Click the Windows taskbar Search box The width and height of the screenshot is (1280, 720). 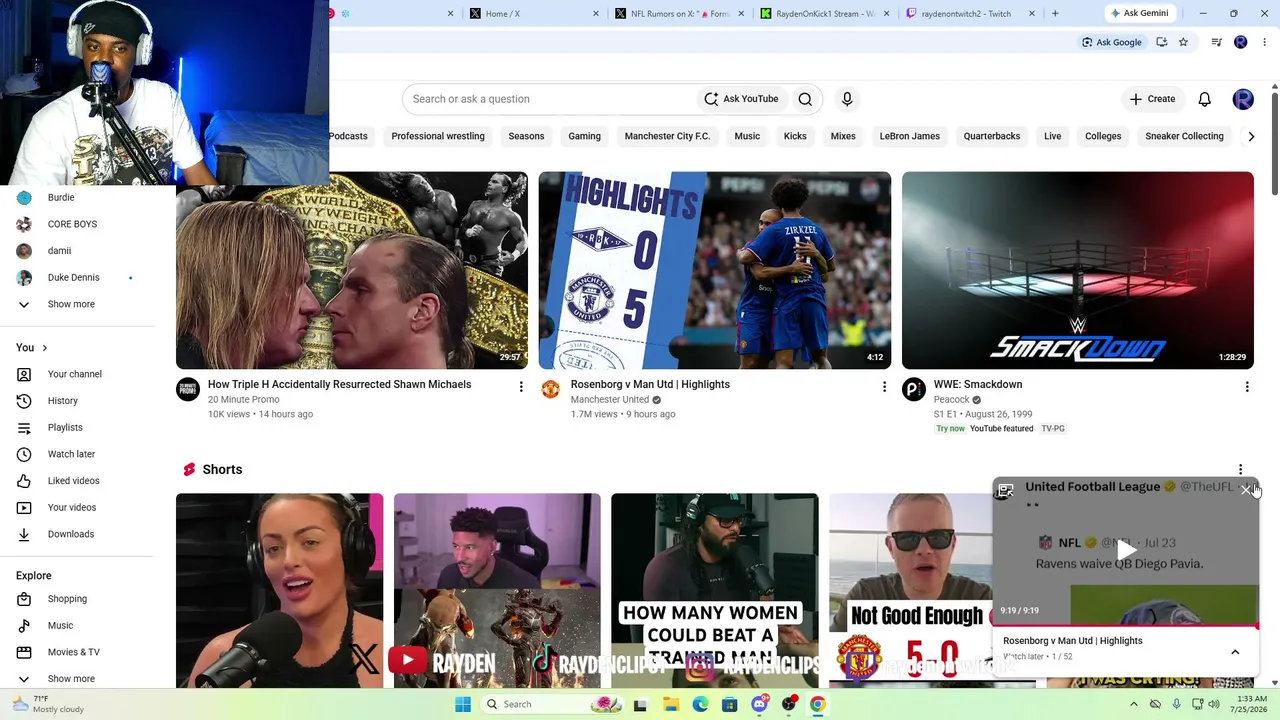point(553,704)
